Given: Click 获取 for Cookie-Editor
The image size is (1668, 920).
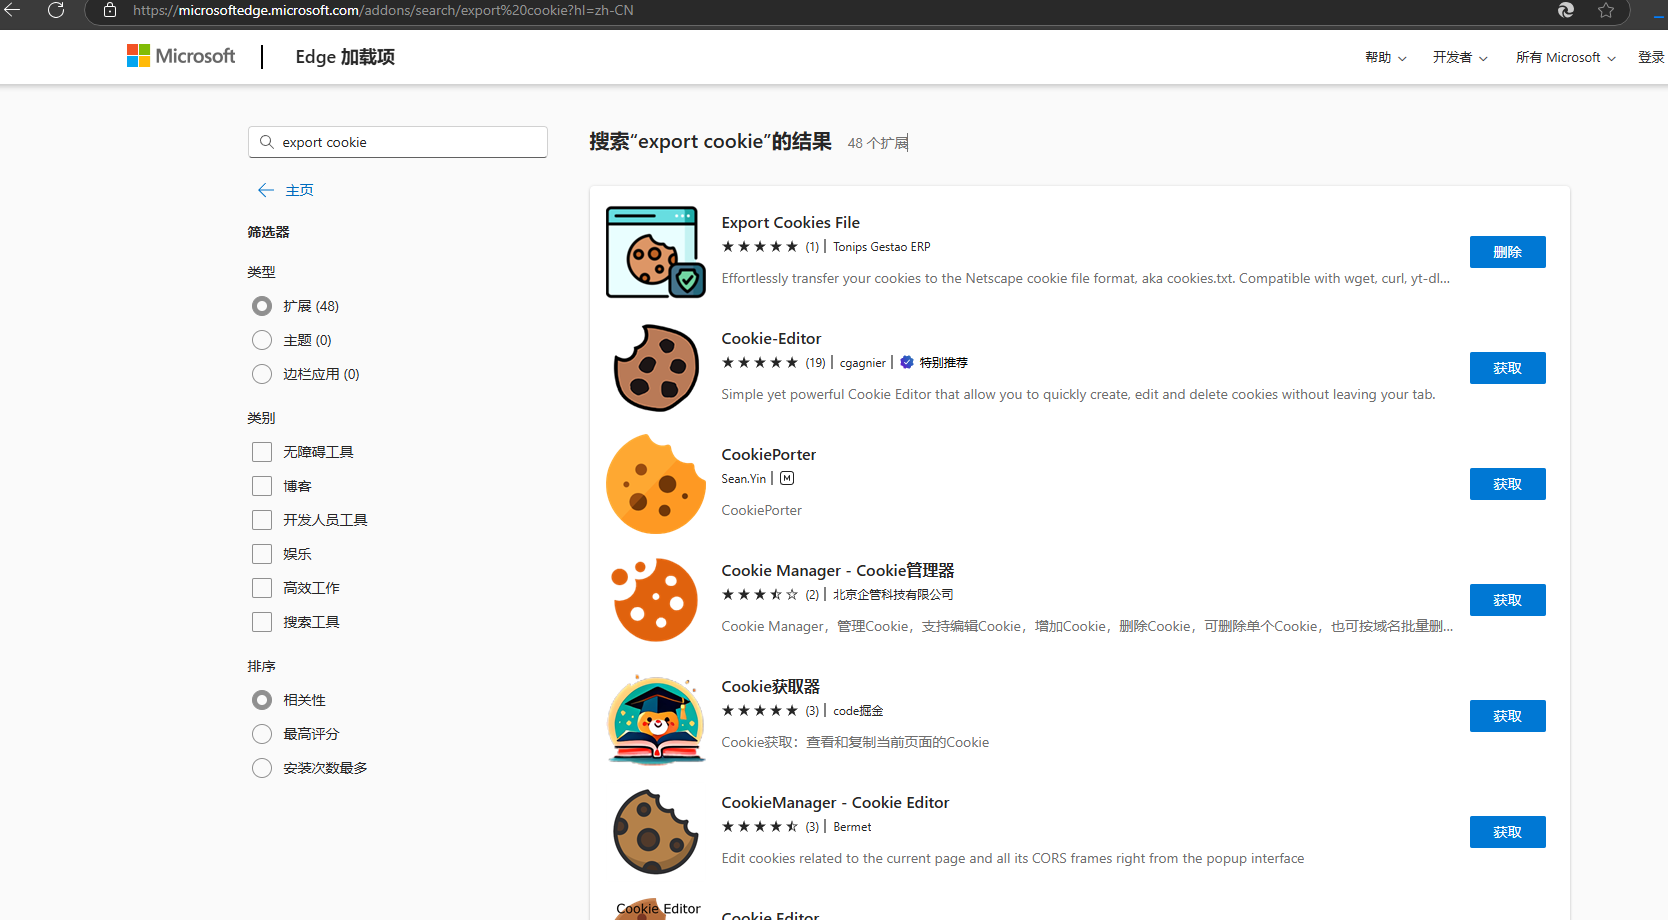Looking at the screenshot, I should [1507, 368].
